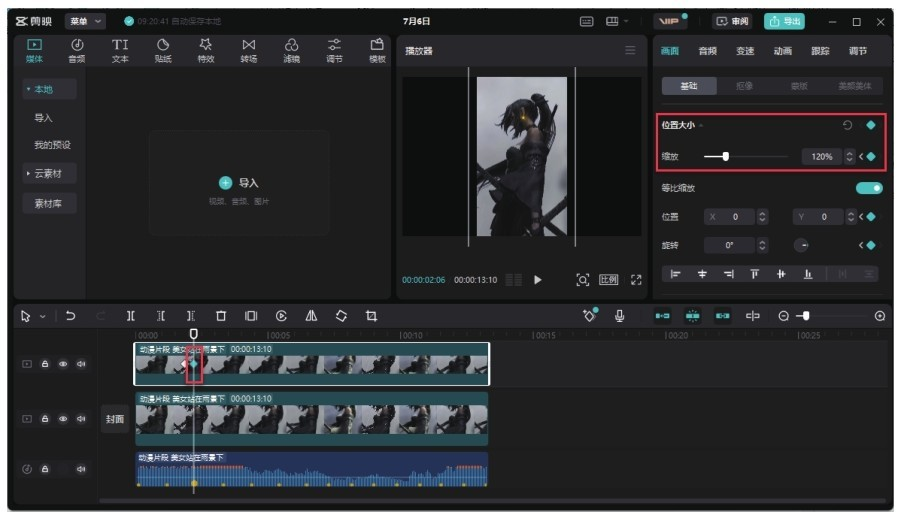
Task: Open the 贴纸 stickers tab
Action: pyautogui.click(x=163, y=51)
